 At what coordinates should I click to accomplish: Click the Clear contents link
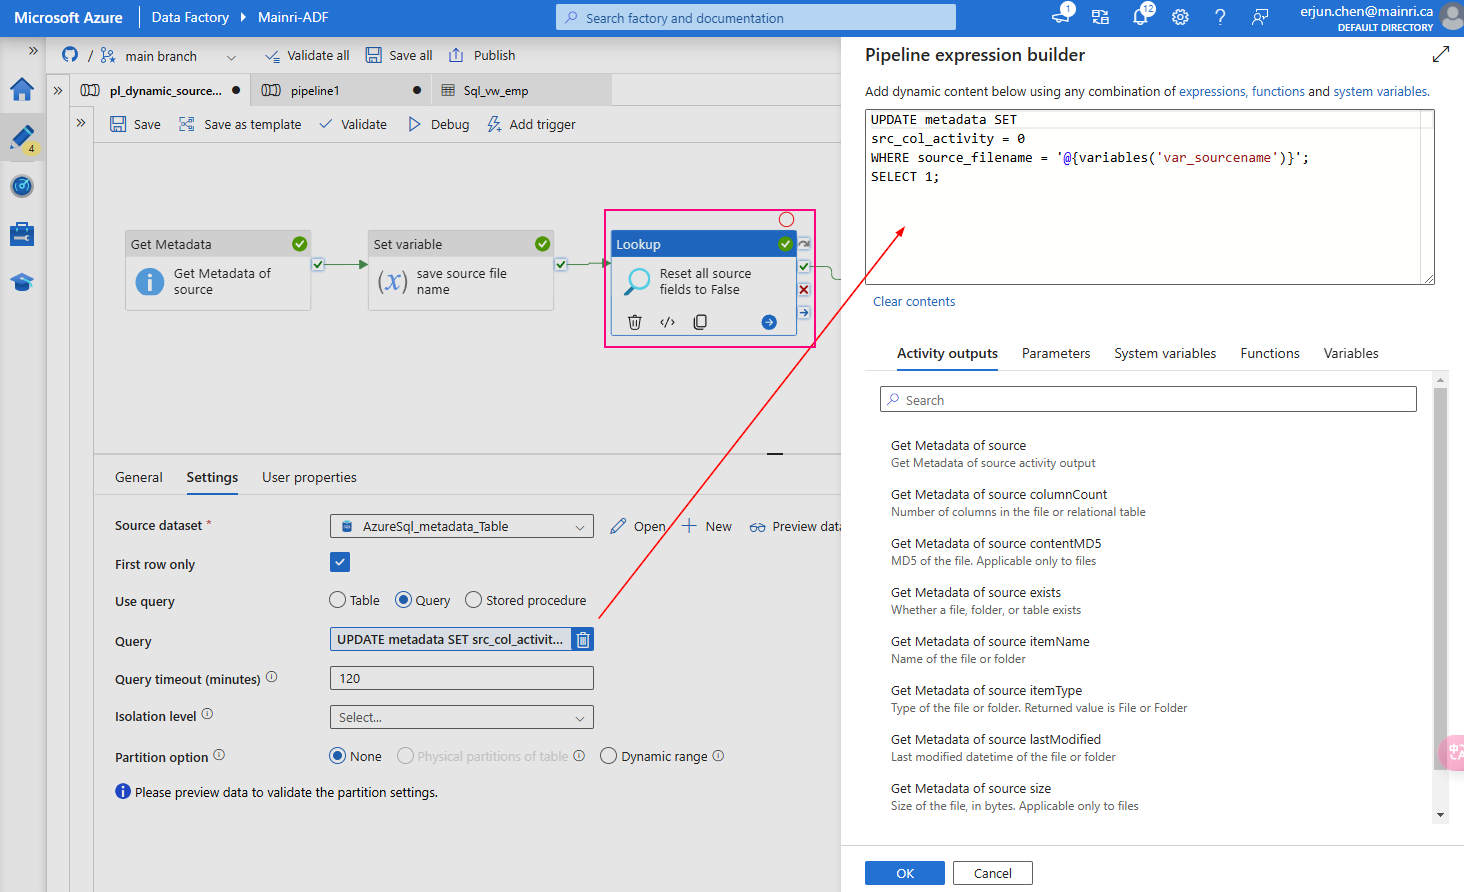[x=913, y=301]
